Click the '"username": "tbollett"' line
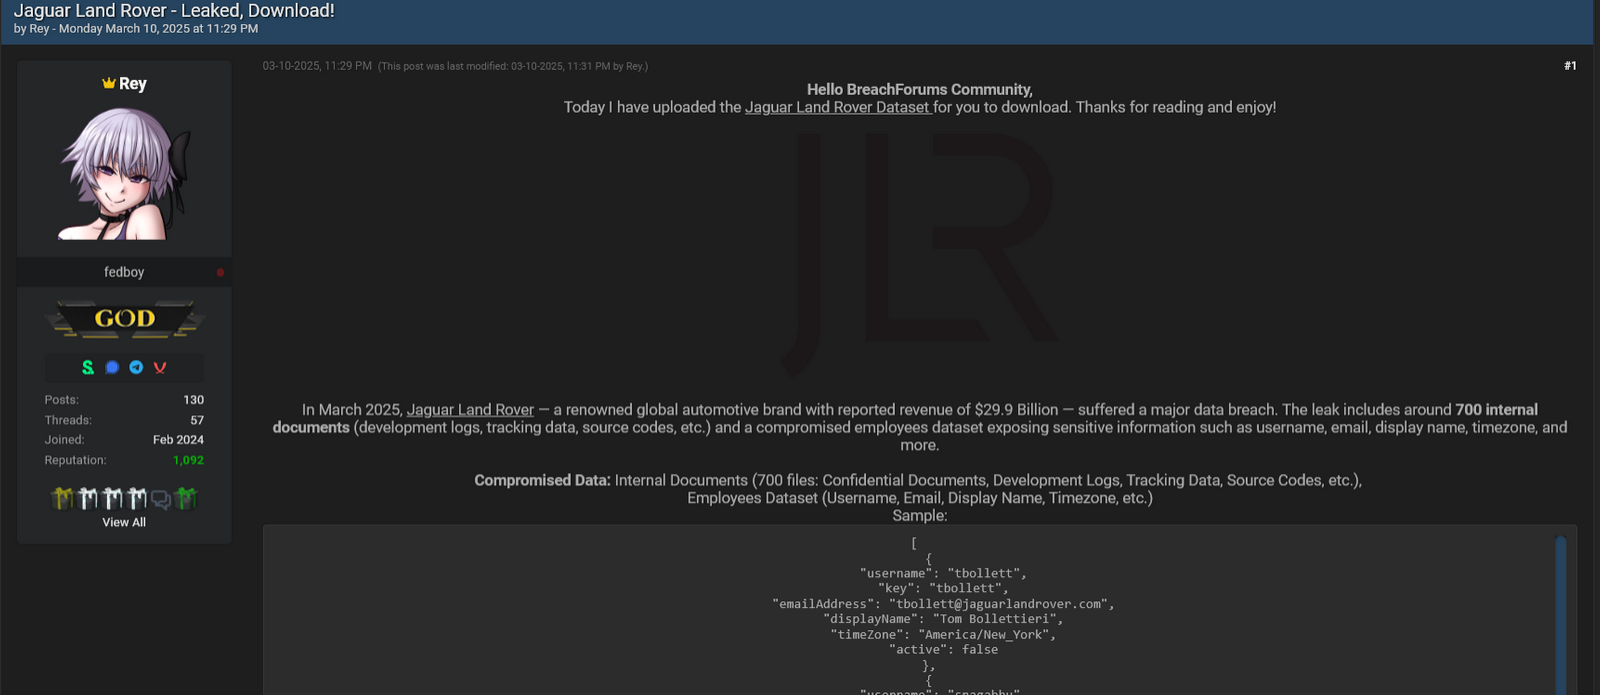The width and height of the screenshot is (1600, 695). [943, 573]
